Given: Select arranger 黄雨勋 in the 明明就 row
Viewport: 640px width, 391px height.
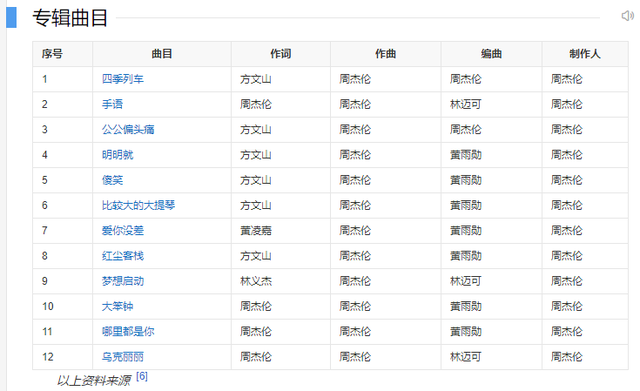Looking at the screenshot, I should (466, 155).
